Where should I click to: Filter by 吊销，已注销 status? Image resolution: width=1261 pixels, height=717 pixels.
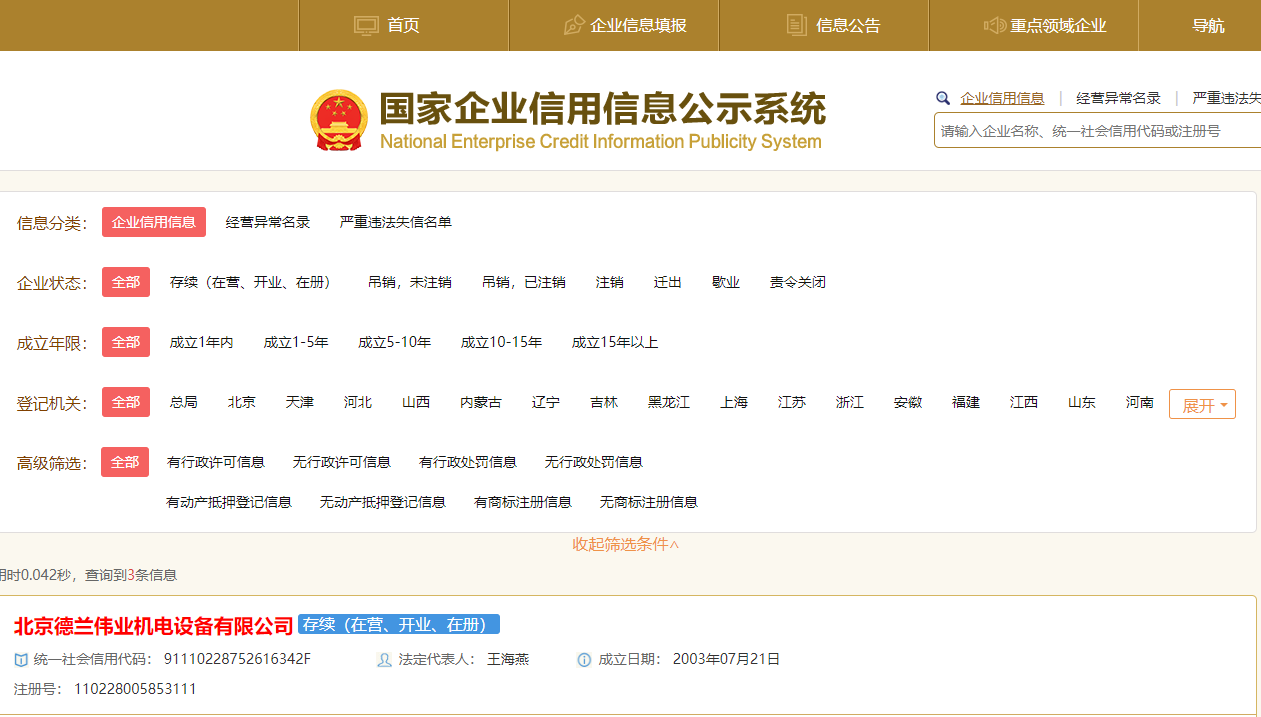pos(524,282)
